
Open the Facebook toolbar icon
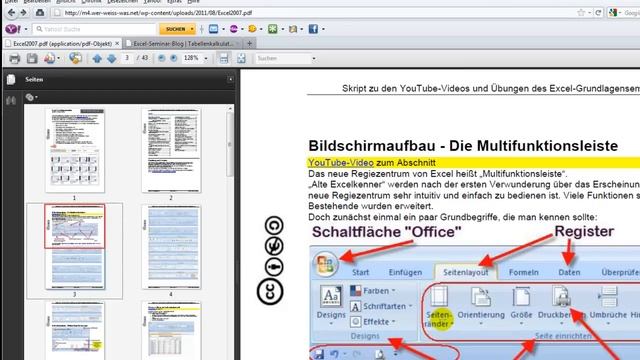coord(313,29)
